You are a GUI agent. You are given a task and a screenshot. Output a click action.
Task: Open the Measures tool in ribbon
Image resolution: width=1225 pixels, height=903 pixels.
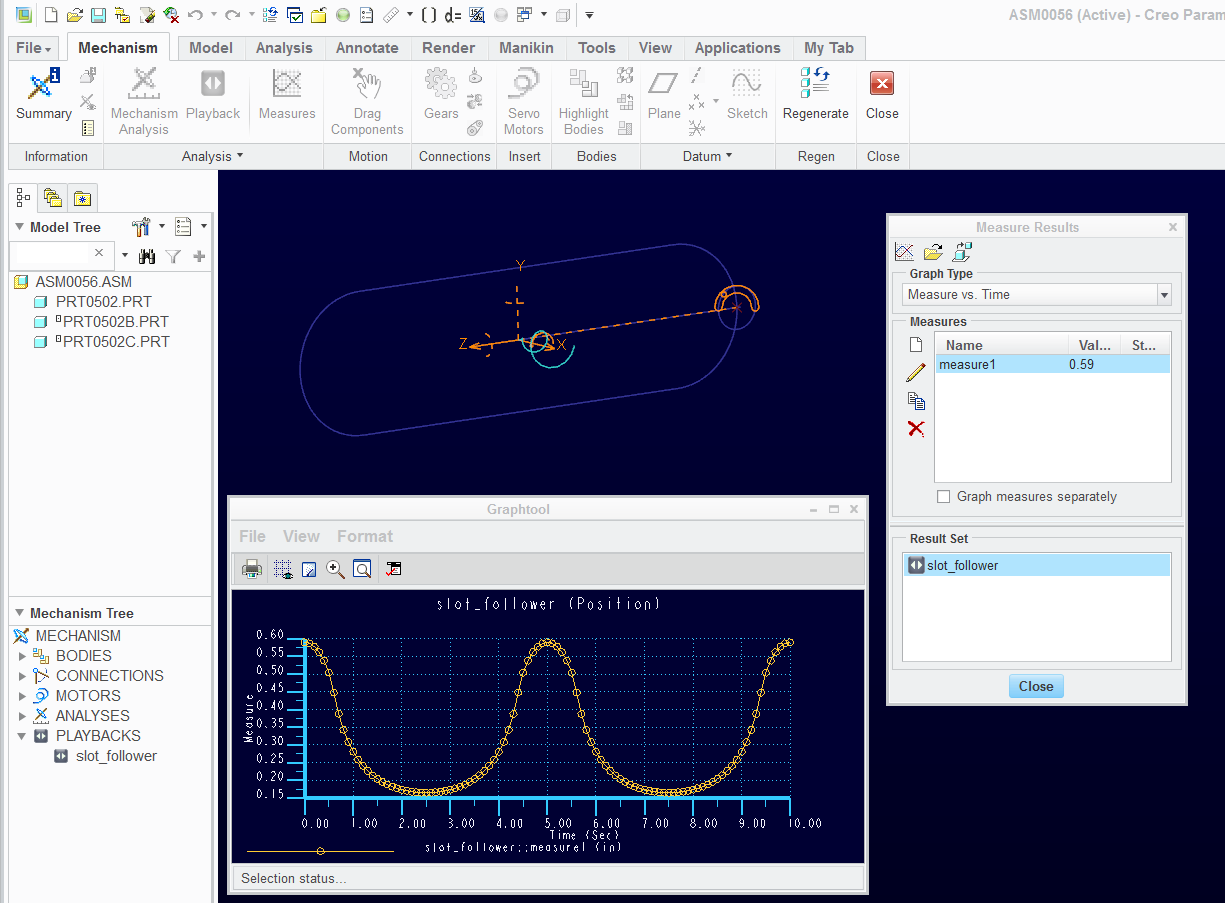[x=287, y=95]
